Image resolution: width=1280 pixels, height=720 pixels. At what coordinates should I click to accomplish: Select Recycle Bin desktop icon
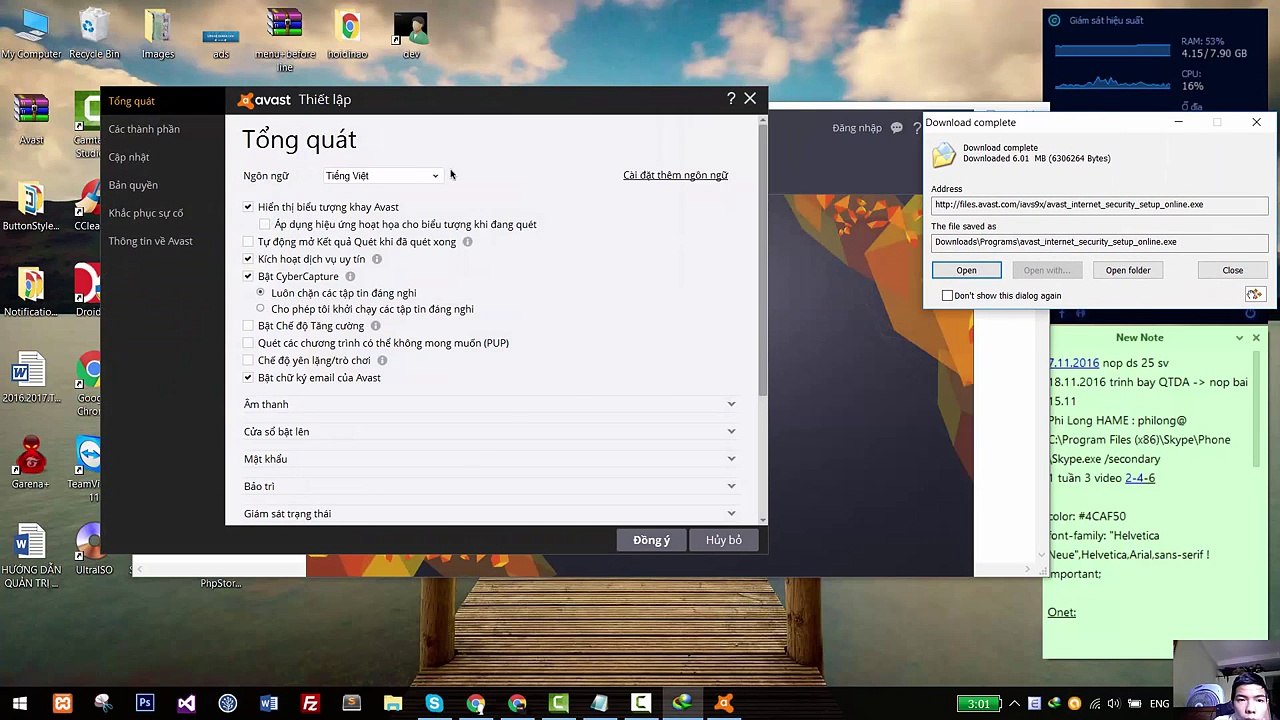[x=94, y=33]
